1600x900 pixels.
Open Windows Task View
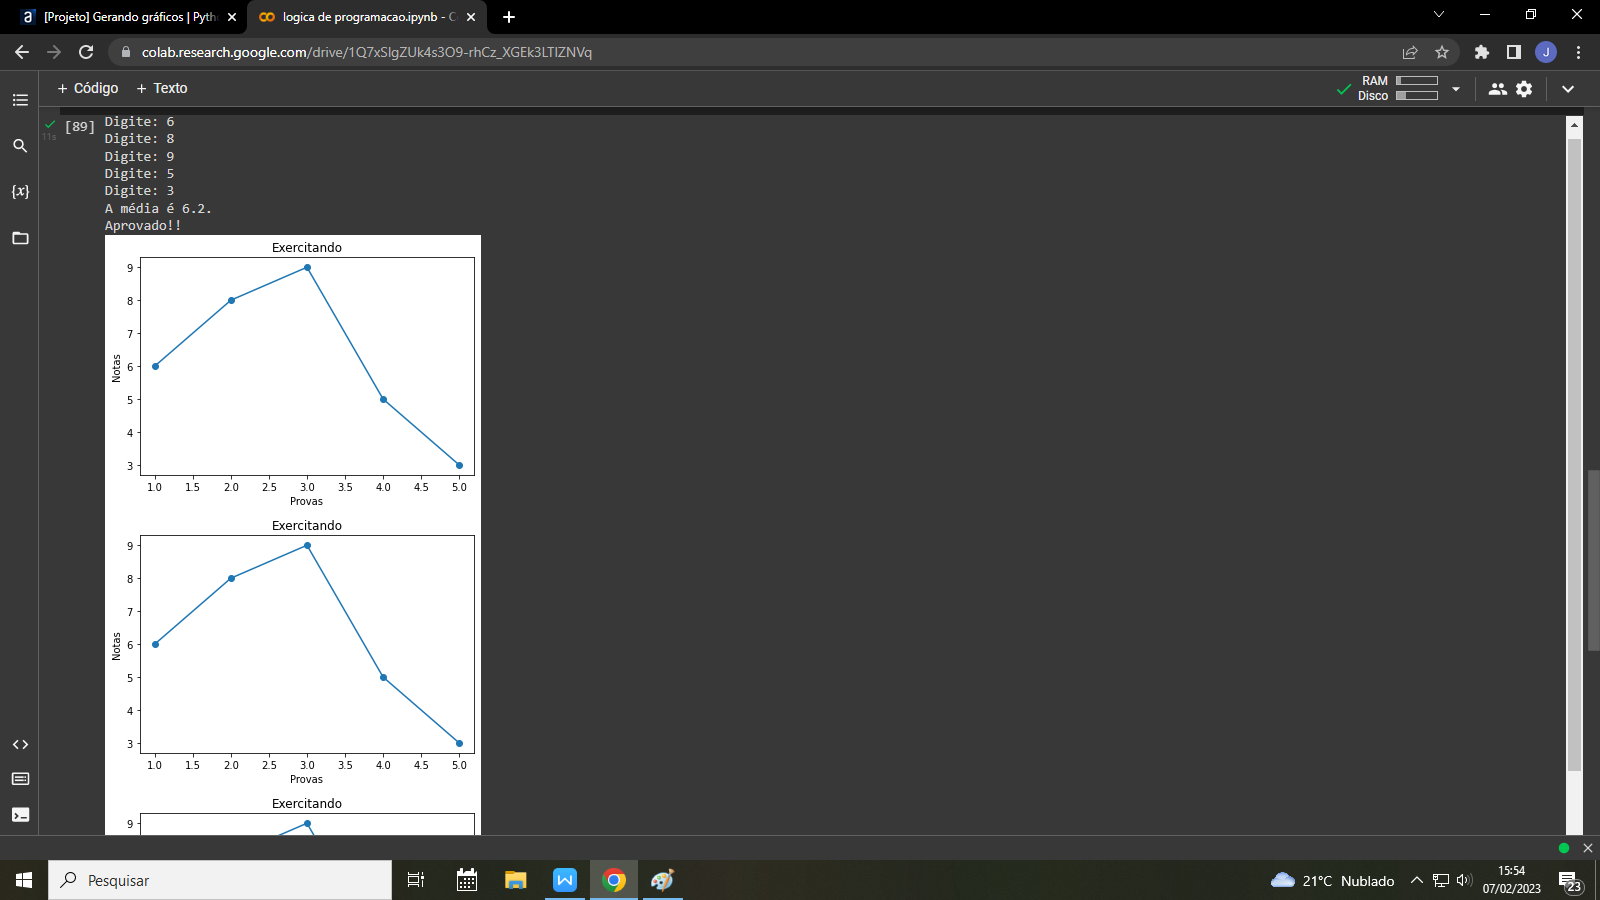pos(416,880)
